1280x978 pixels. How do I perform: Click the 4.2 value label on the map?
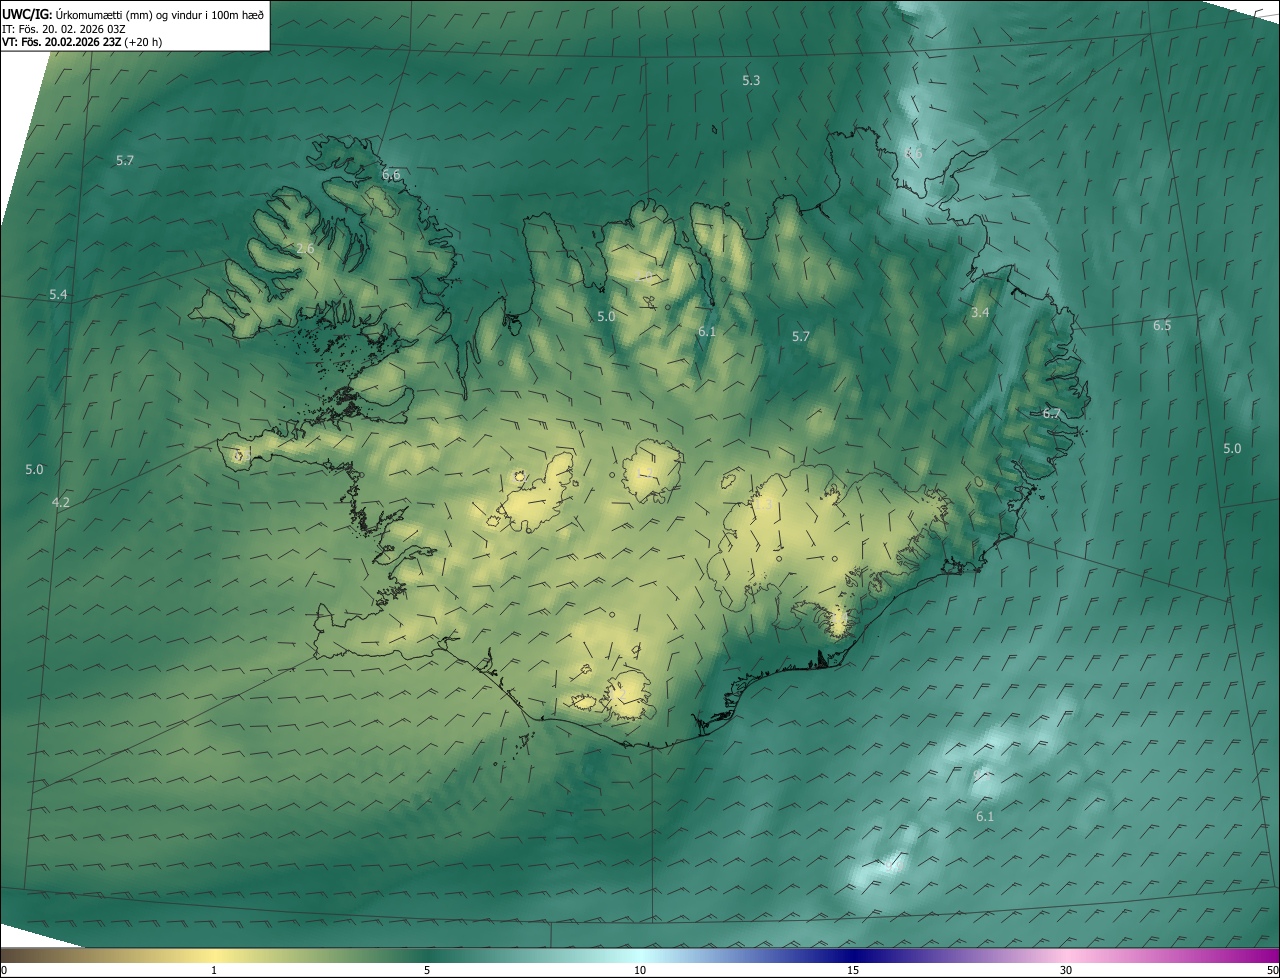tap(60, 502)
